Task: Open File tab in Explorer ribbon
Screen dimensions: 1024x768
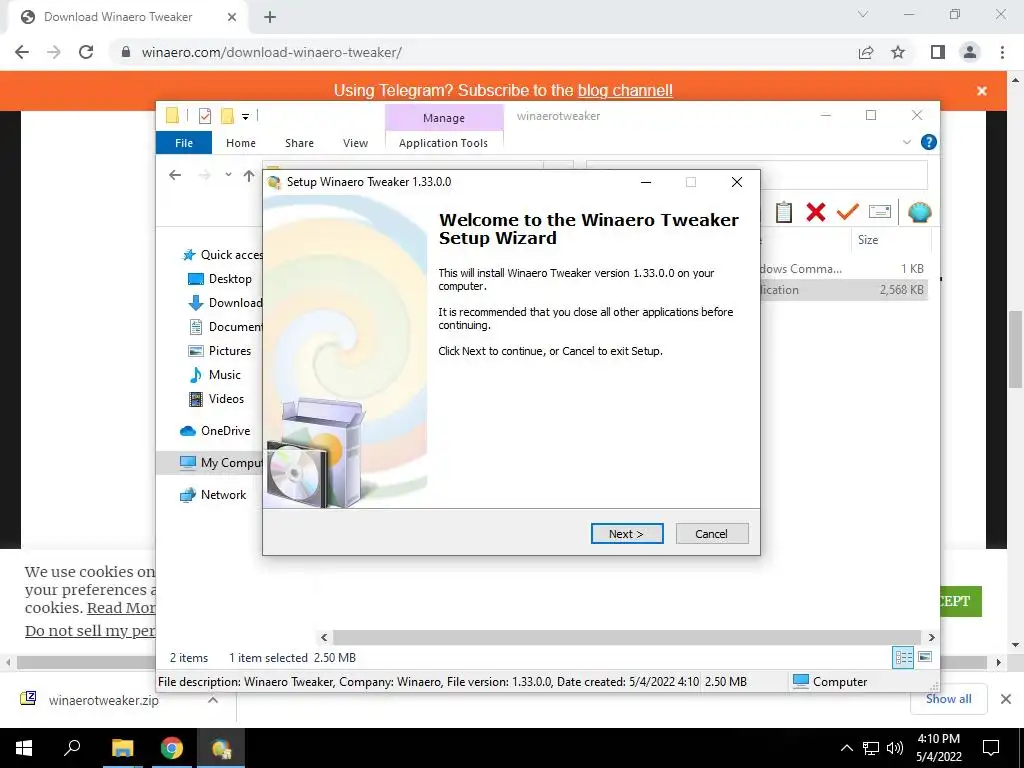Action: tap(184, 142)
